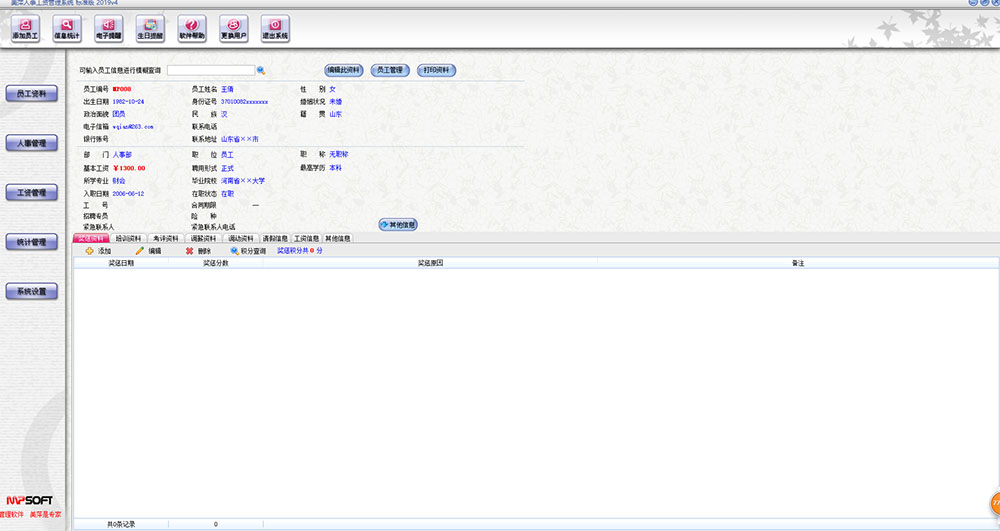Focus the employee fuzzy search input field
This screenshot has width=1000, height=531.
click(x=210, y=71)
